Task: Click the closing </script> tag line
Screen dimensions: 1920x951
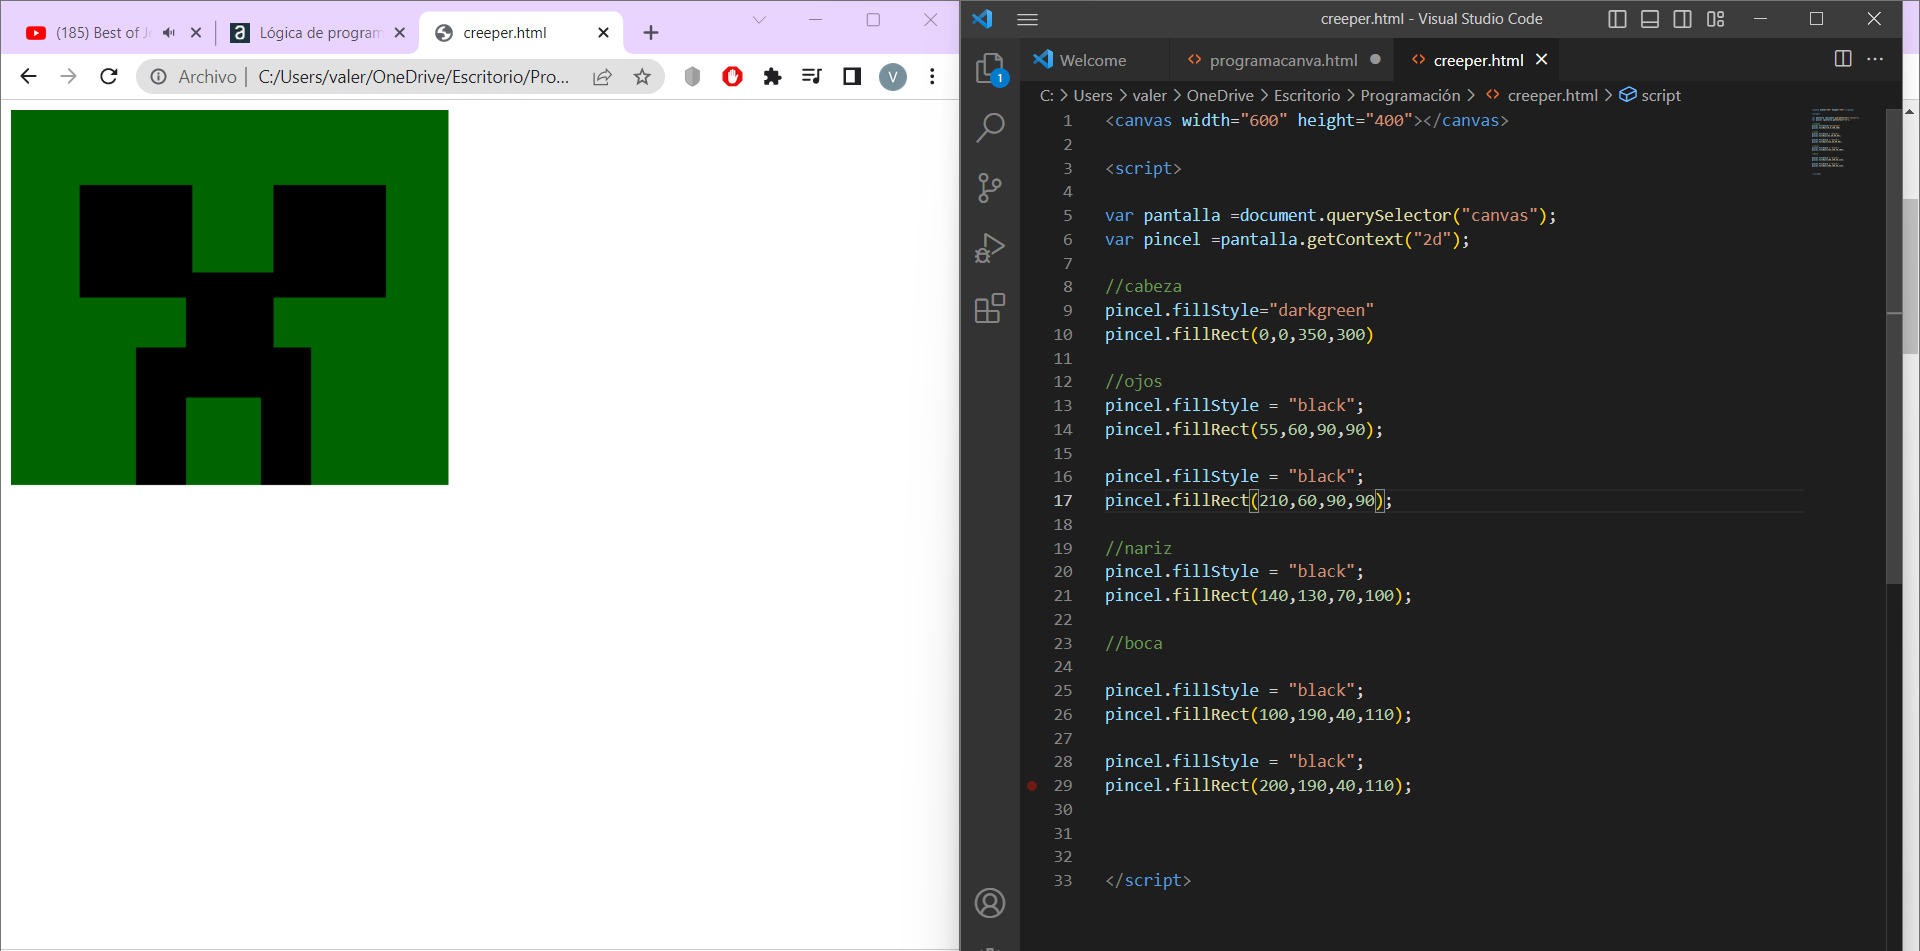Action: tap(1148, 880)
